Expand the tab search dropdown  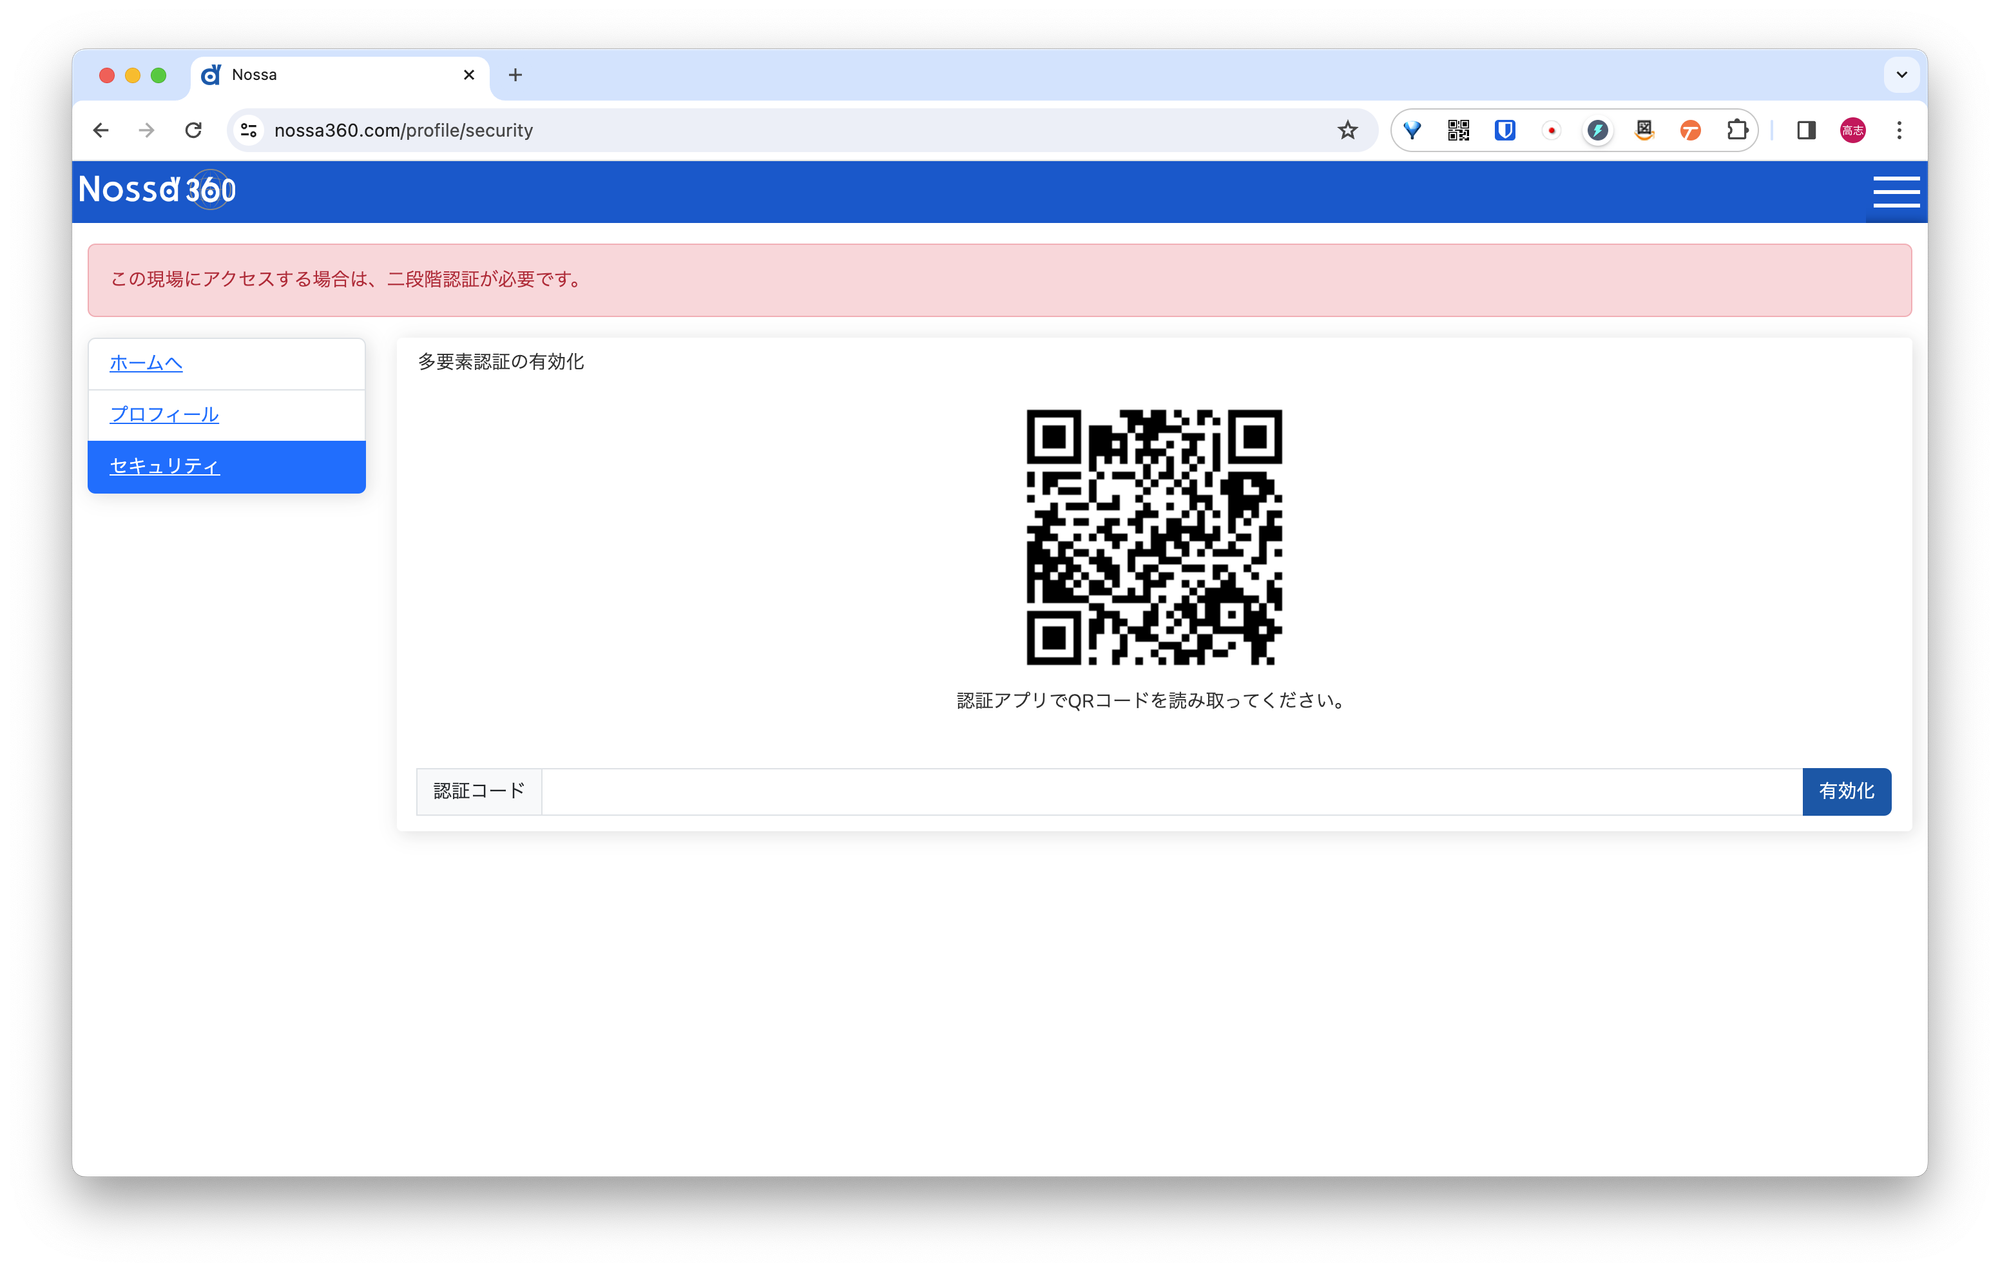(x=1902, y=75)
